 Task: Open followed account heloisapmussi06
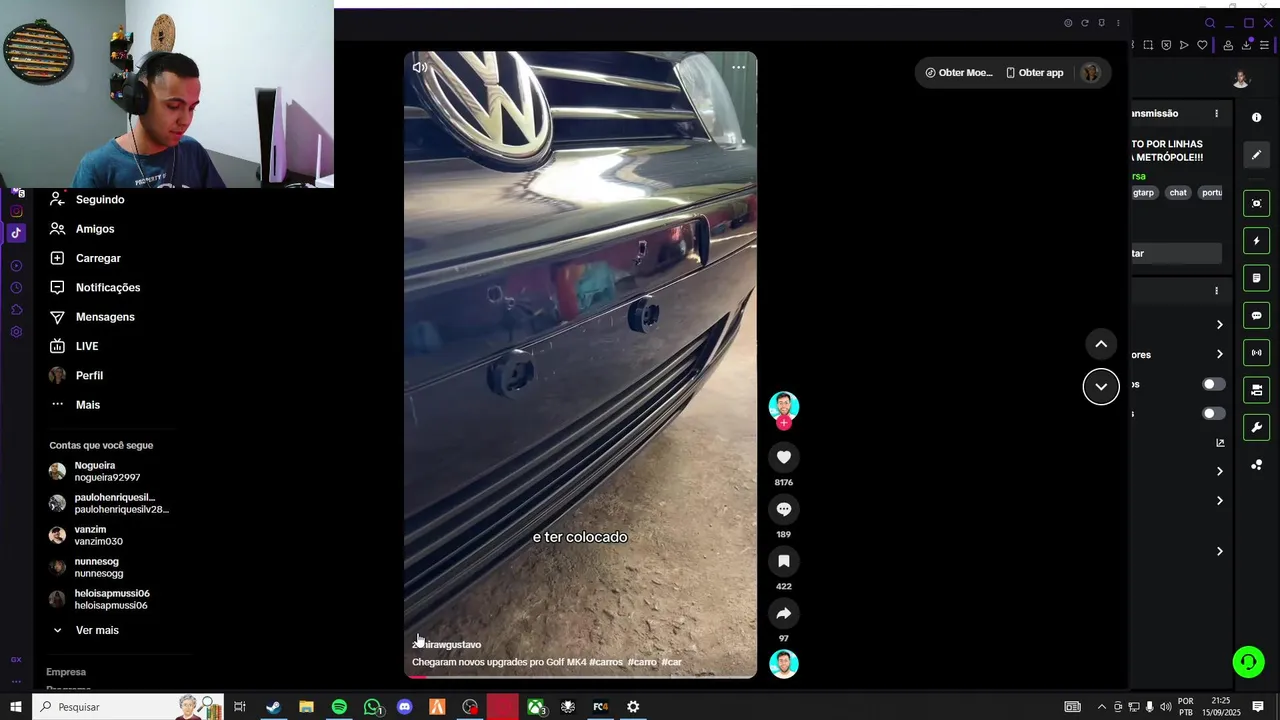(x=100, y=599)
